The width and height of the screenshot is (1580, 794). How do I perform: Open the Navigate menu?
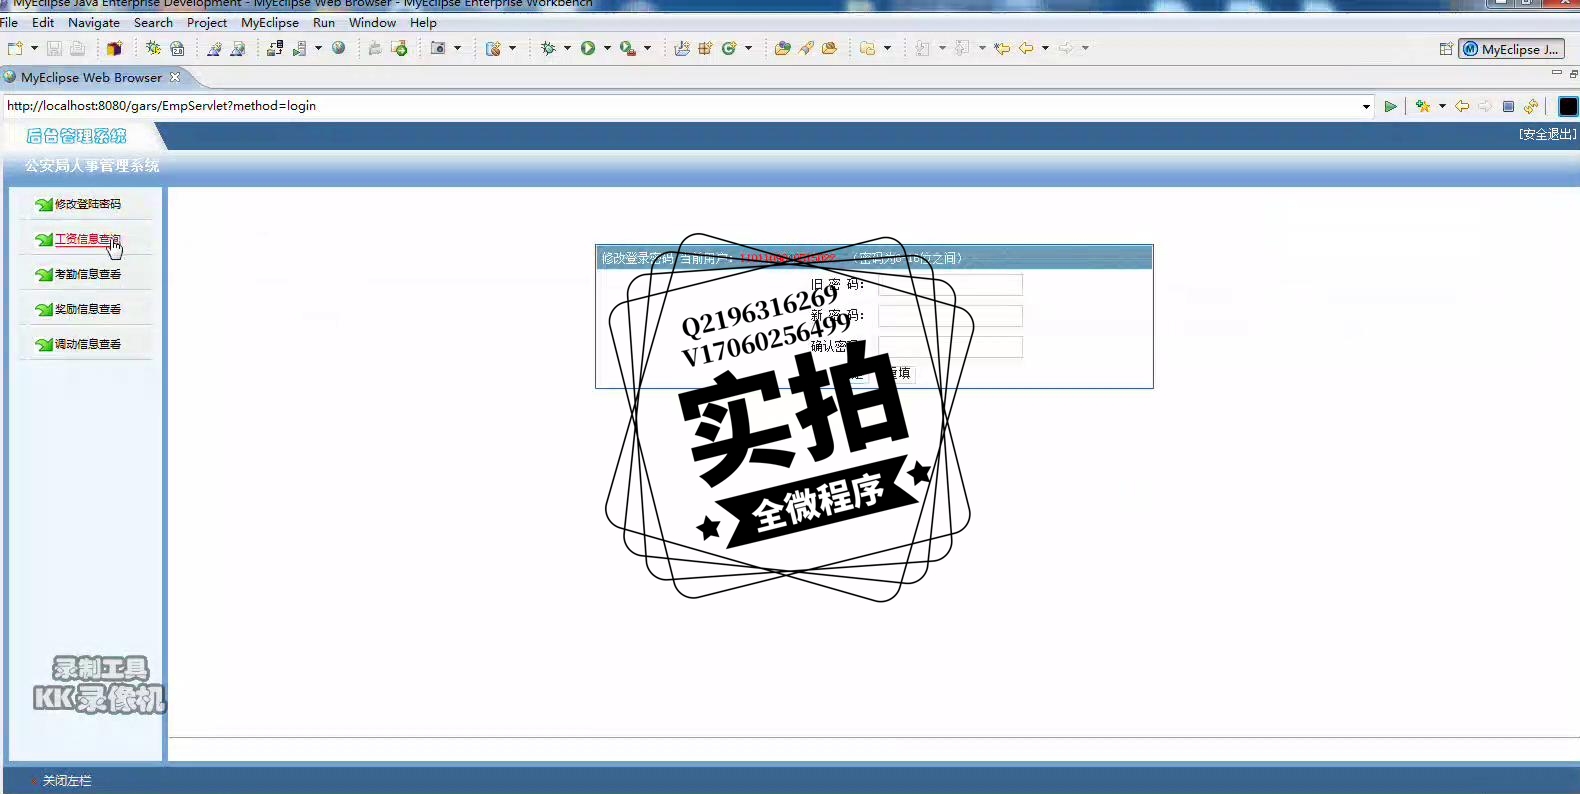[x=94, y=22]
